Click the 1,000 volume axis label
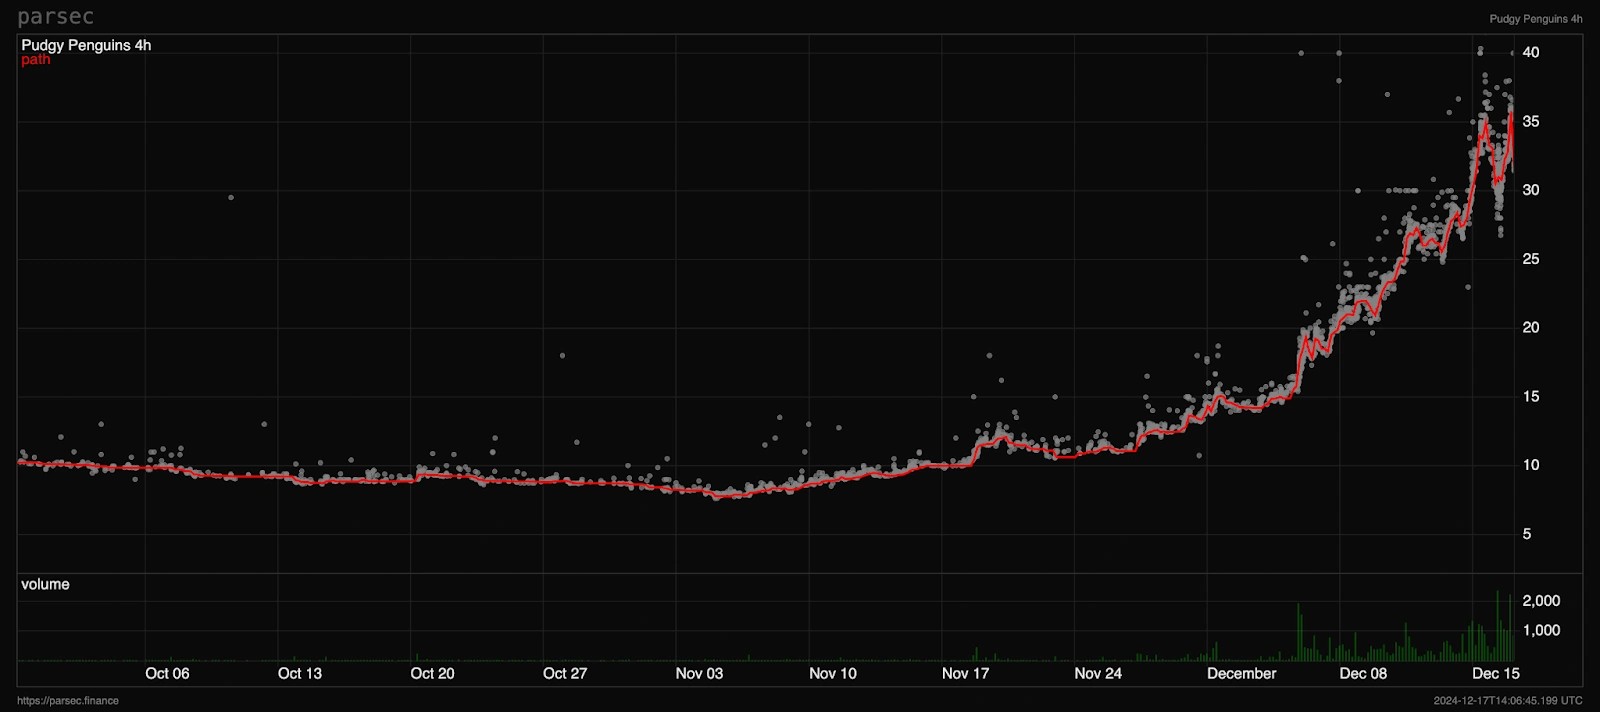 coord(1541,630)
